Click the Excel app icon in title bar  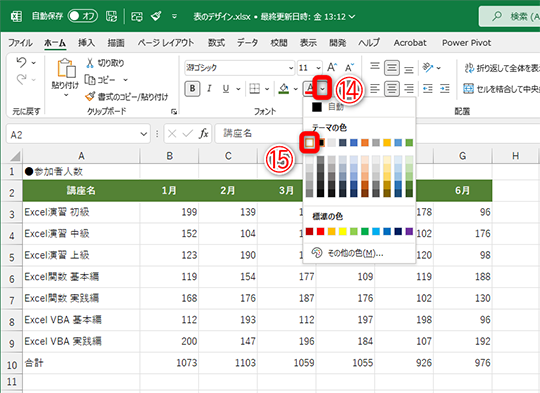16,16
